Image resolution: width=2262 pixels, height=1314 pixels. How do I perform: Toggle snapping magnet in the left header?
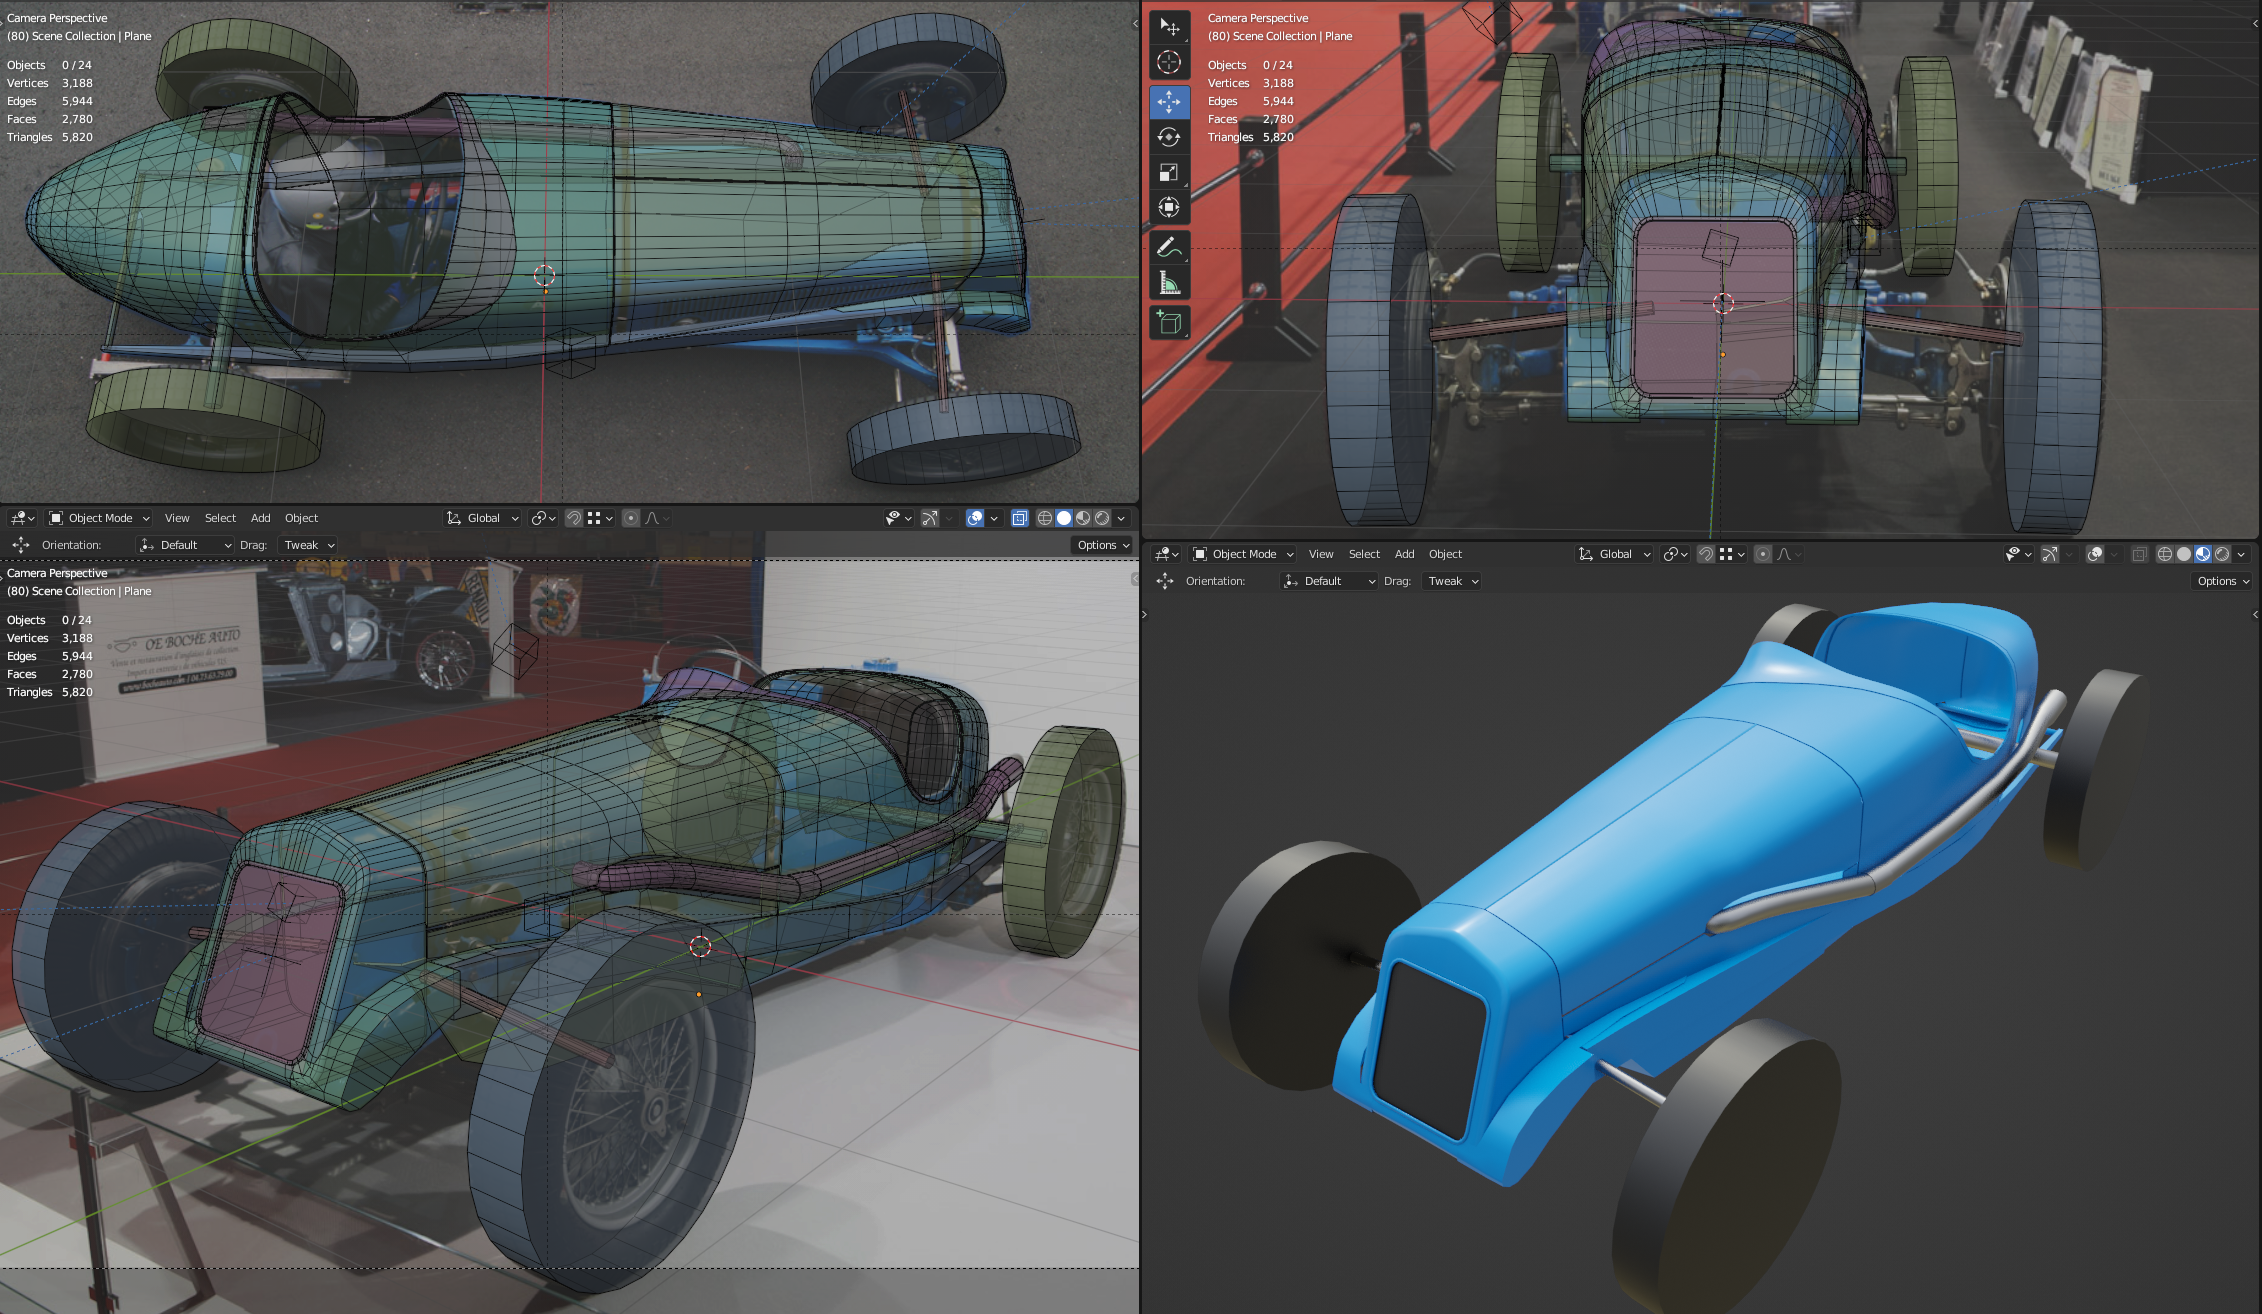click(x=574, y=518)
